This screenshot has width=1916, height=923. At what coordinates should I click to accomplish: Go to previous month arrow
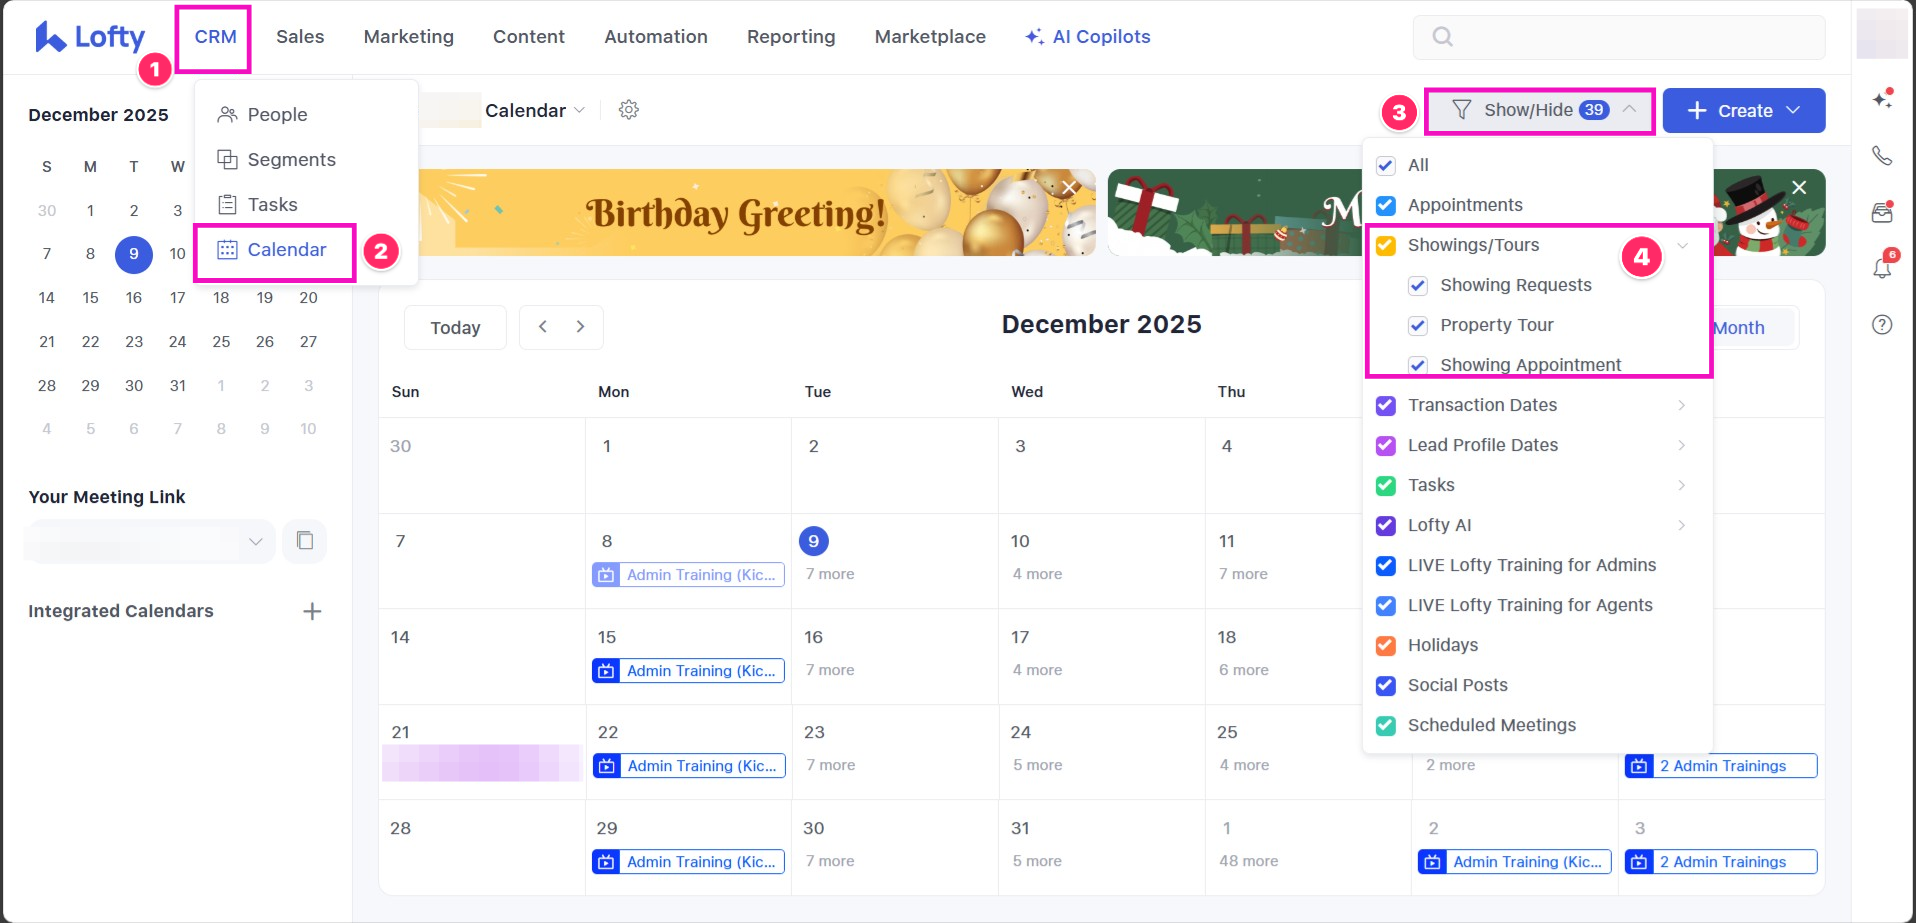coord(543,327)
